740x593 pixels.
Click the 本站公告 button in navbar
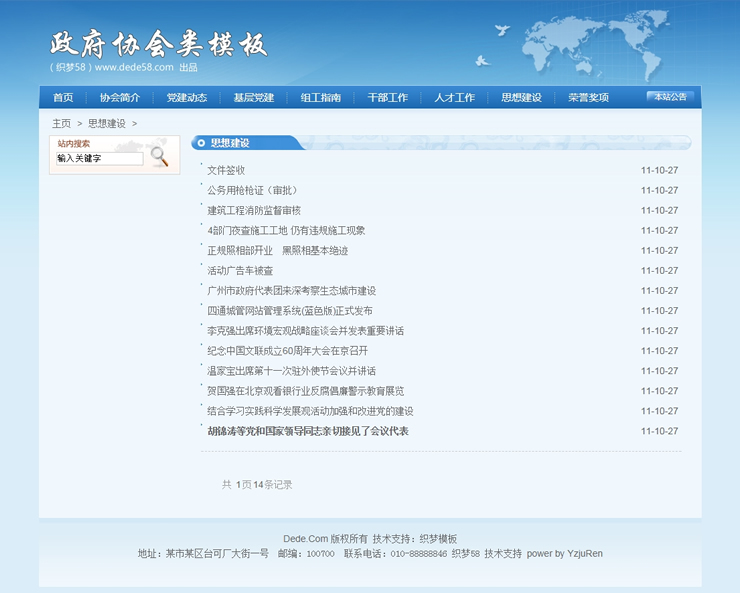click(670, 97)
